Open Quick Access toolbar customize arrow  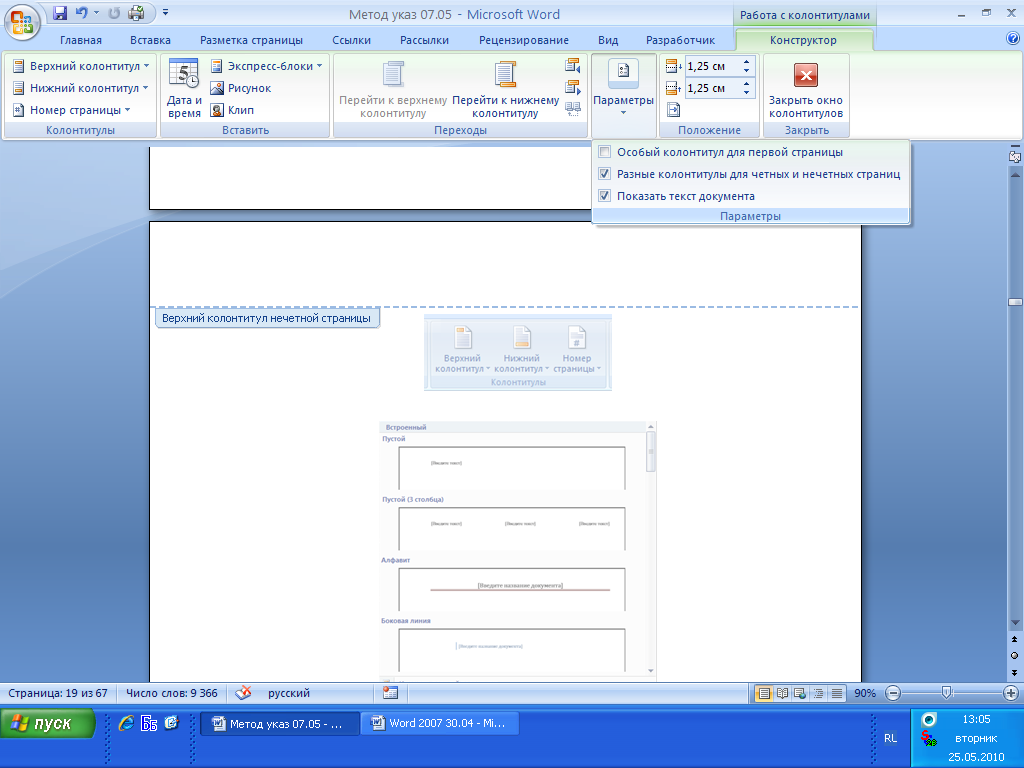(x=165, y=12)
